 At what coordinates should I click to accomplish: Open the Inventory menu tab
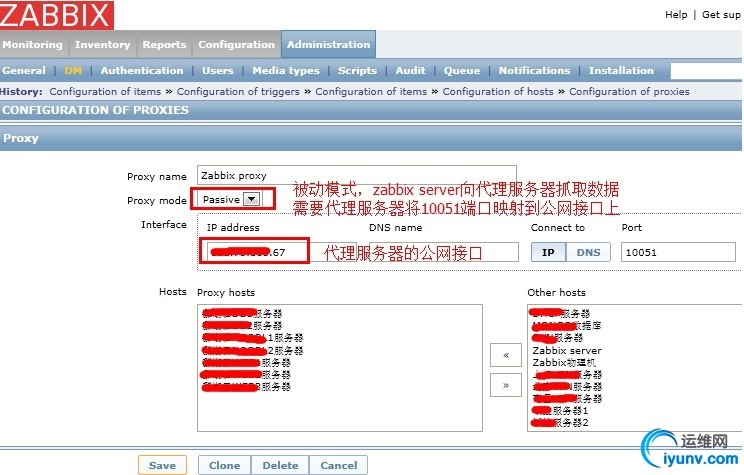[x=102, y=45]
